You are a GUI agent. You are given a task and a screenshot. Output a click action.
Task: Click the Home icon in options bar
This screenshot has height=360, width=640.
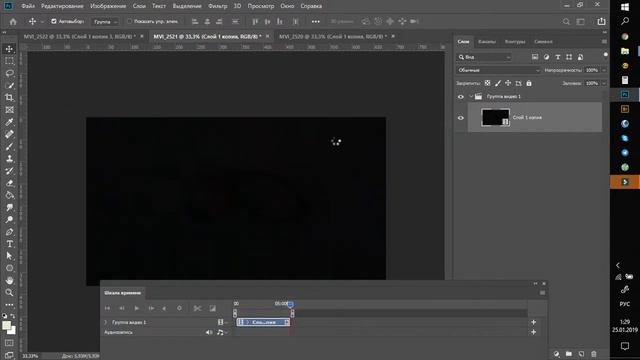click(x=13, y=22)
